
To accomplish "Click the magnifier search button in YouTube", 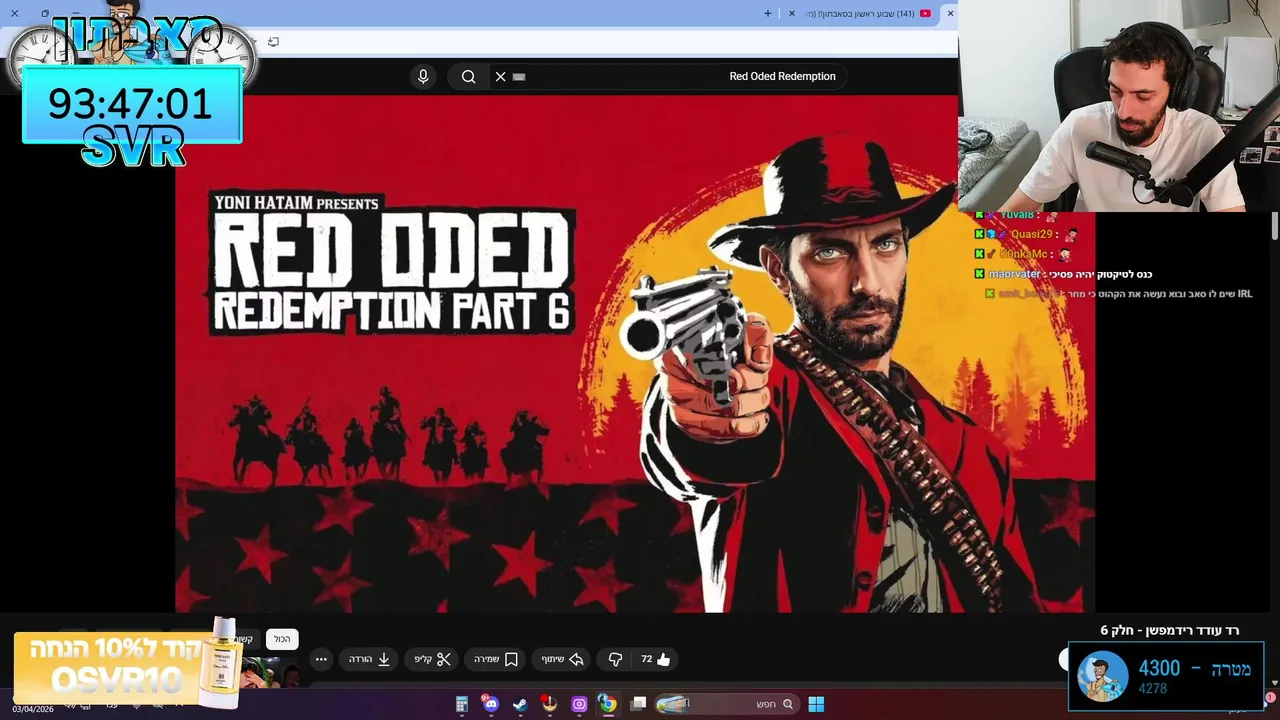I will [468, 76].
